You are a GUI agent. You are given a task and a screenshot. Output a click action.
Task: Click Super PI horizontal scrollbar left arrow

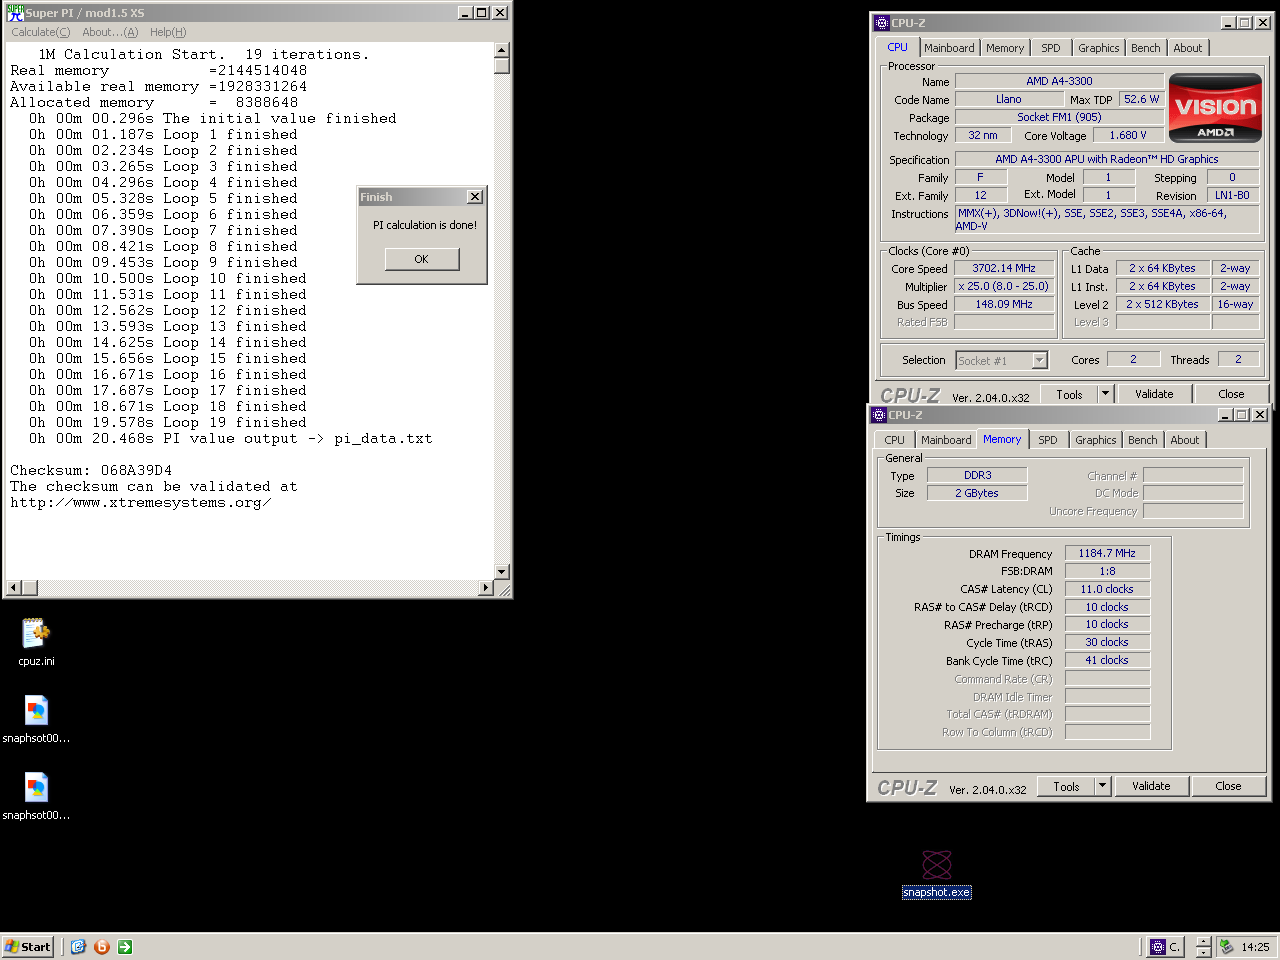[13, 588]
